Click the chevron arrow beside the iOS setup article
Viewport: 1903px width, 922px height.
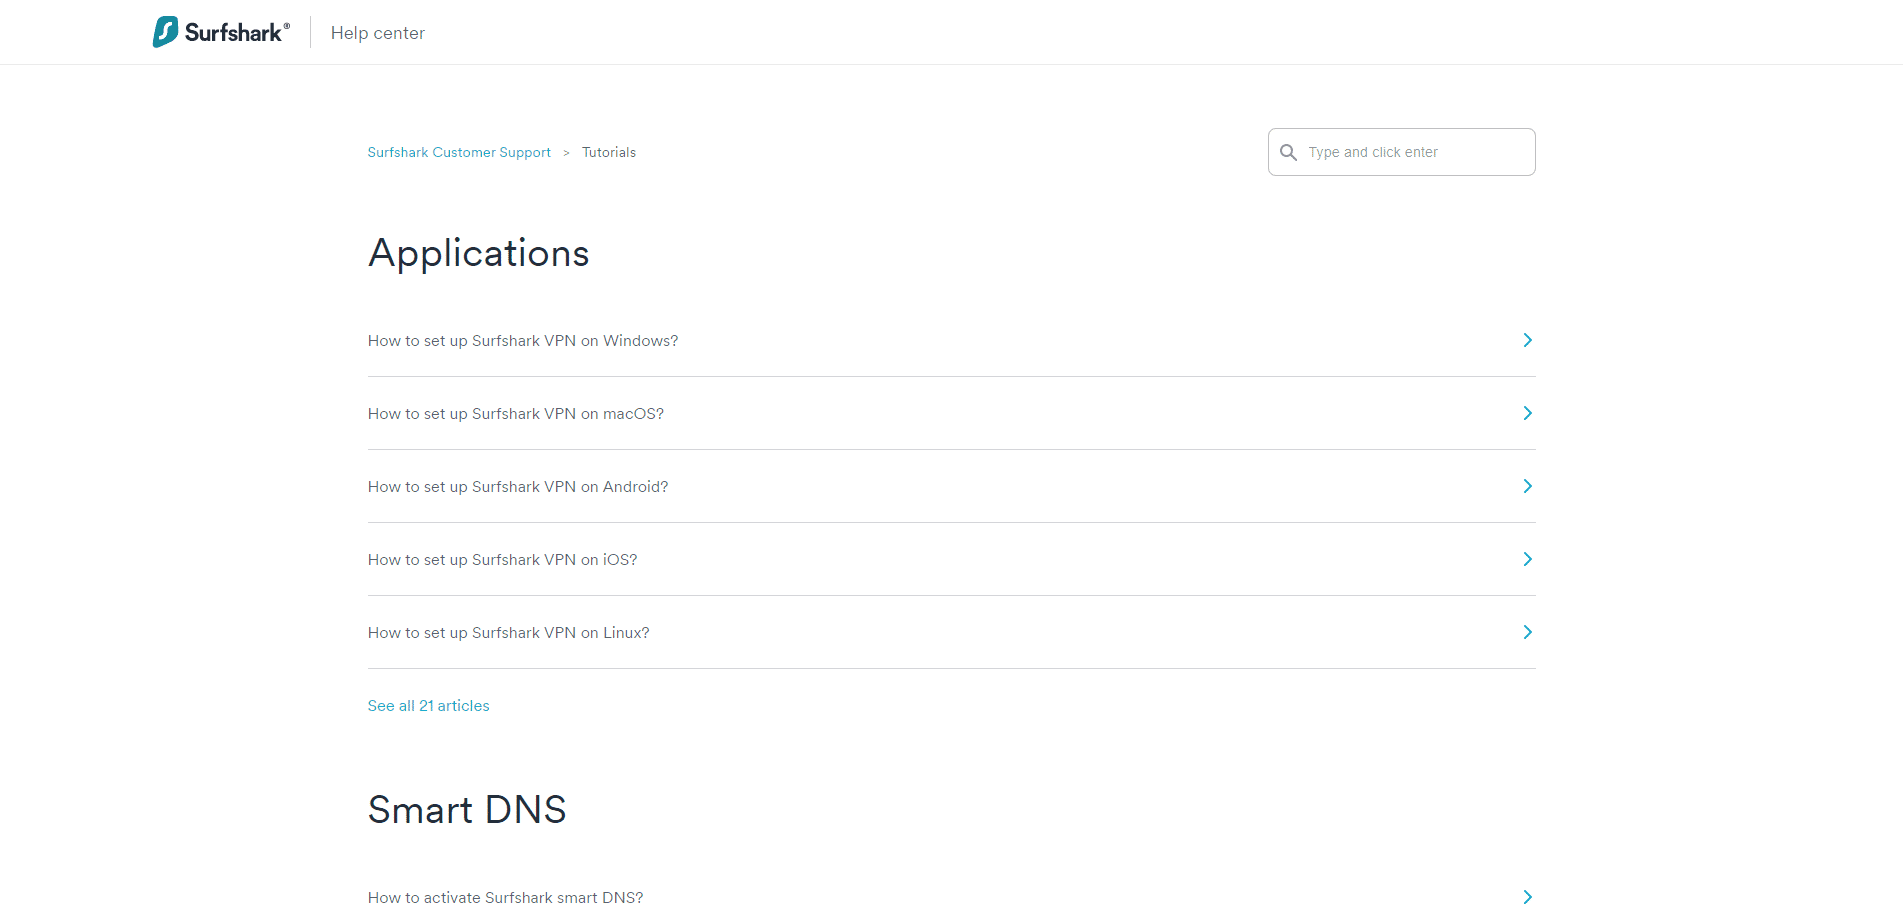(1527, 559)
